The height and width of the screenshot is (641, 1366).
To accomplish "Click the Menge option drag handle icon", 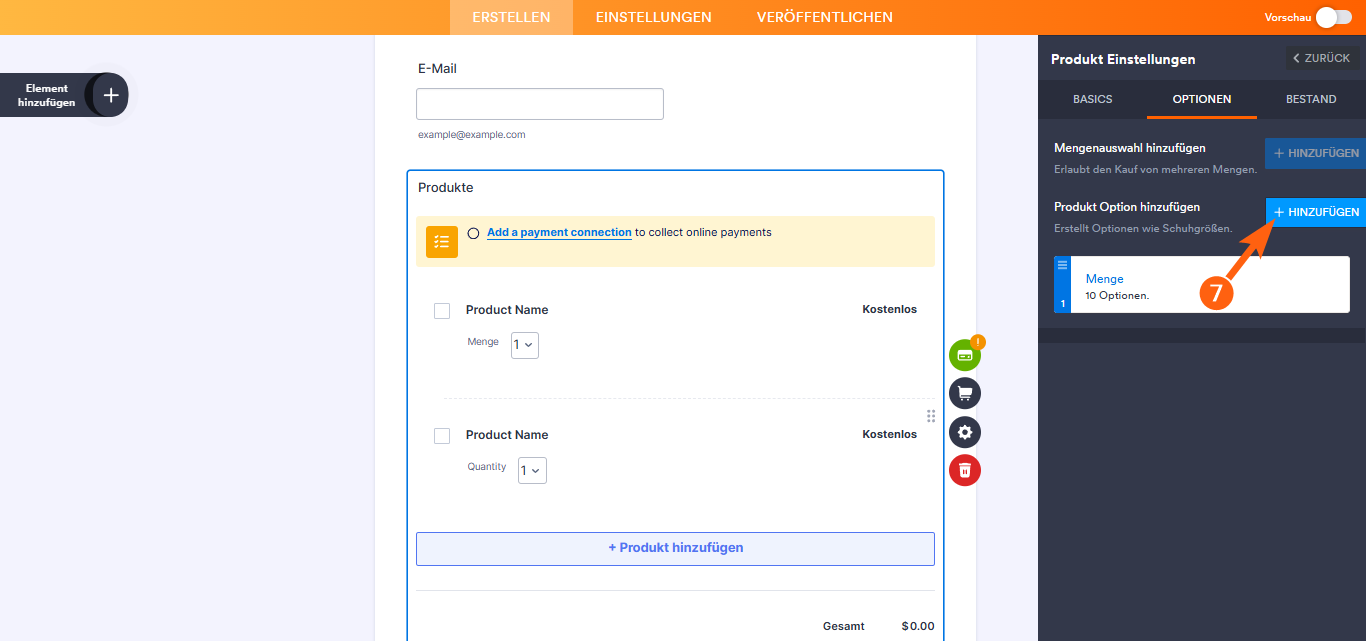I will (1062, 264).
